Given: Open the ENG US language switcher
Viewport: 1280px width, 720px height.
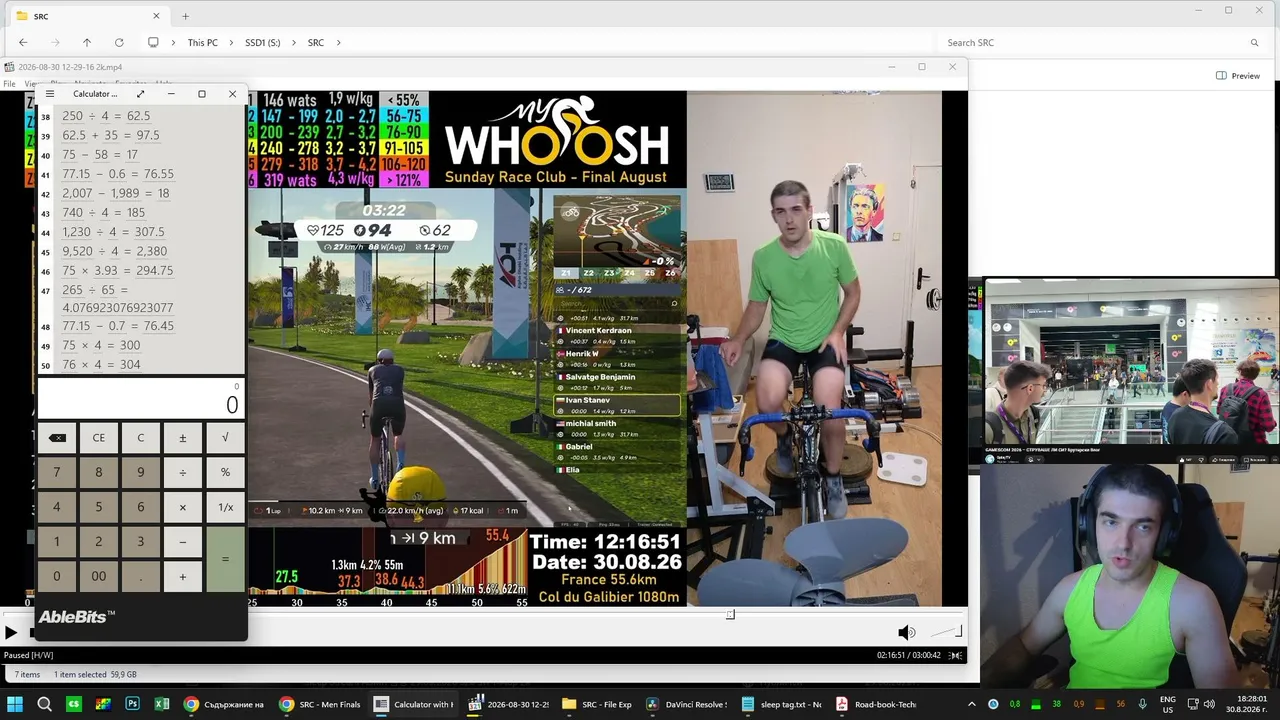Looking at the screenshot, I should (1167, 704).
